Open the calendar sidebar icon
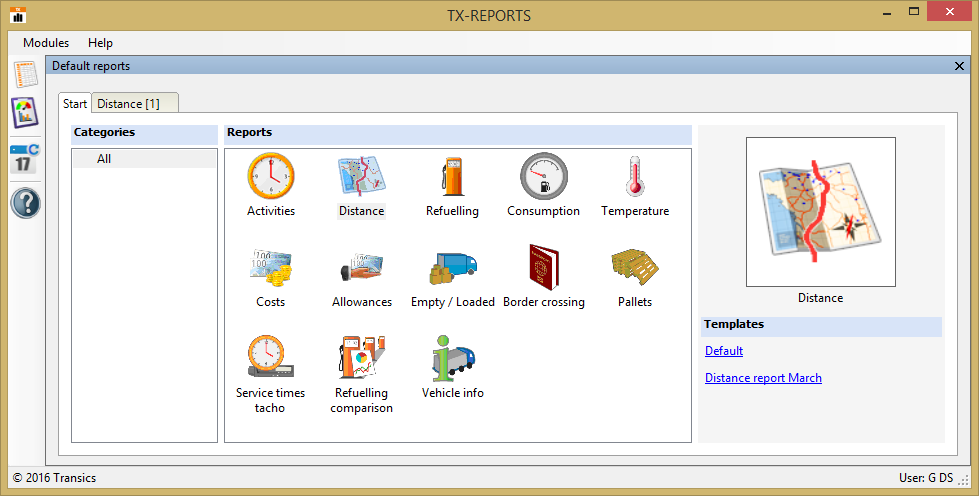 point(25,159)
